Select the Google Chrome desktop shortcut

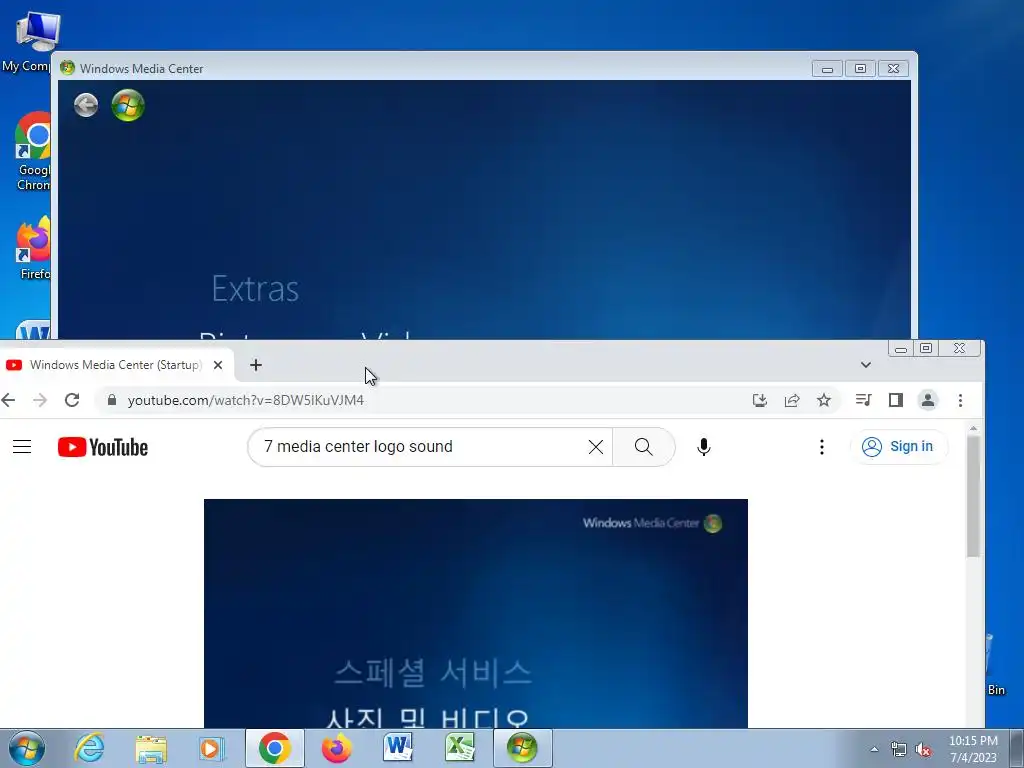(x=31, y=152)
